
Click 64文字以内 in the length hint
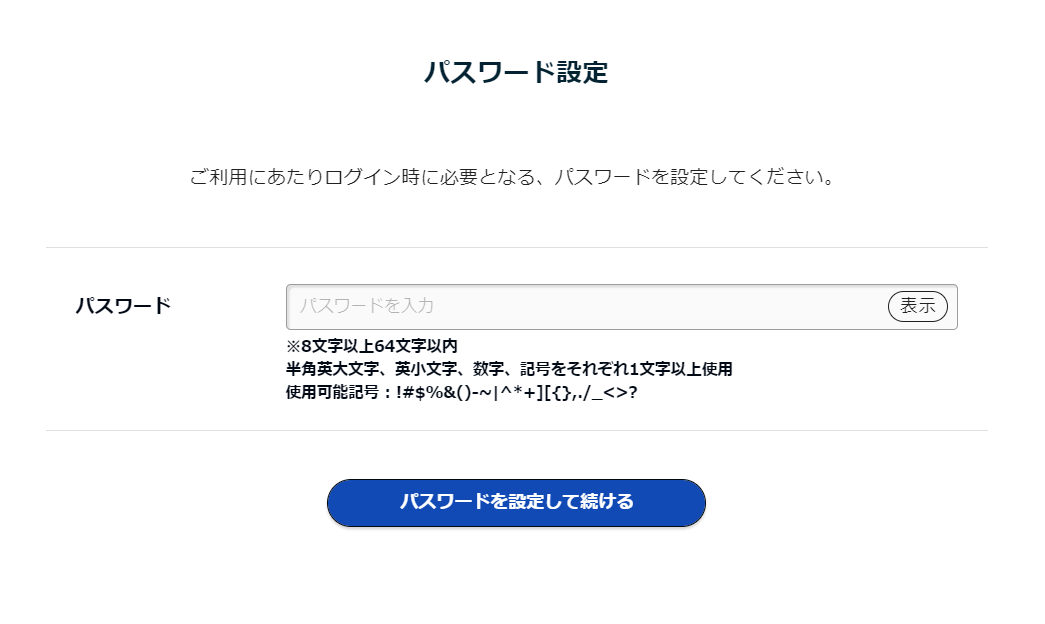(416, 346)
